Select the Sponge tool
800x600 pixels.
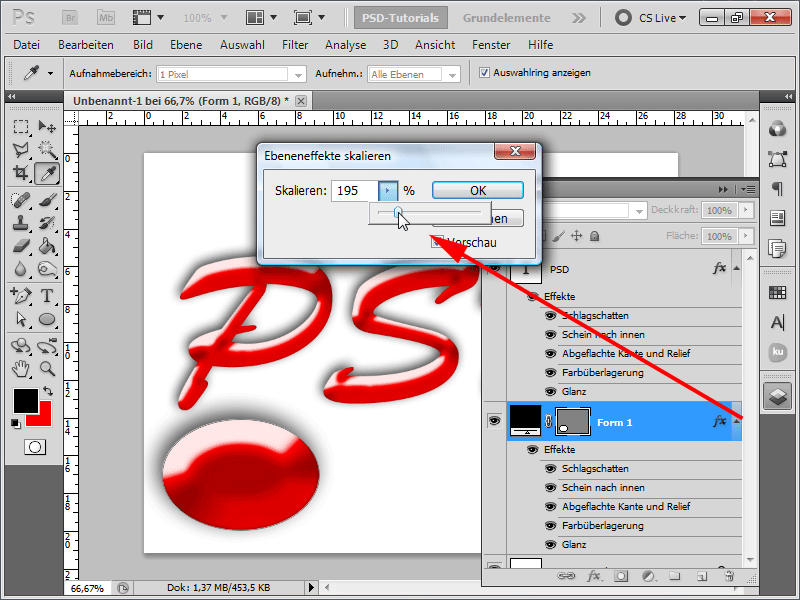[47, 269]
